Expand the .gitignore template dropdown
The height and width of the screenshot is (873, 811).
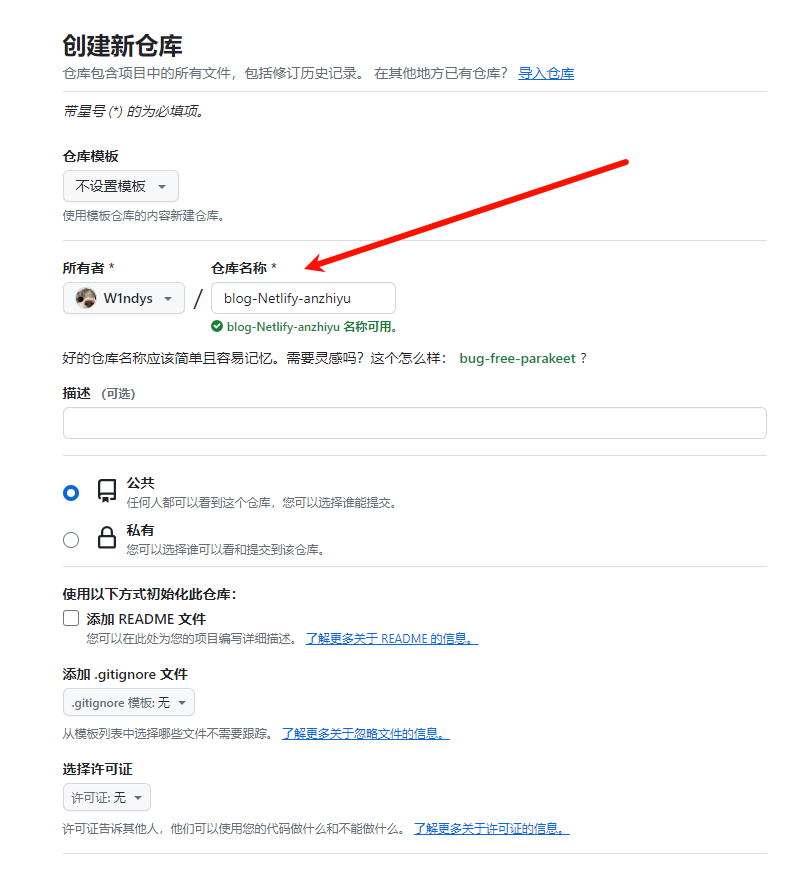click(129, 703)
